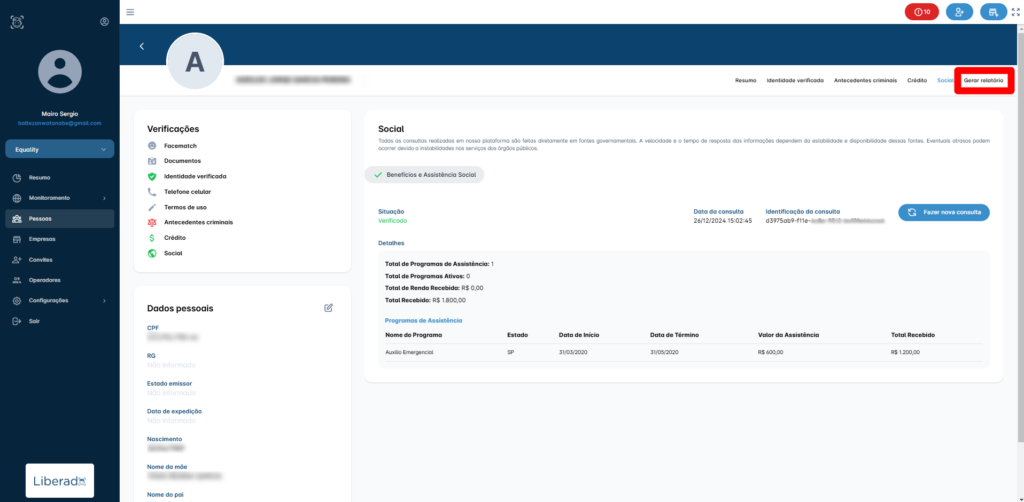The image size is (1024, 502).
Task: Click the face-scan logo in sidebar
Action: (18, 22)
